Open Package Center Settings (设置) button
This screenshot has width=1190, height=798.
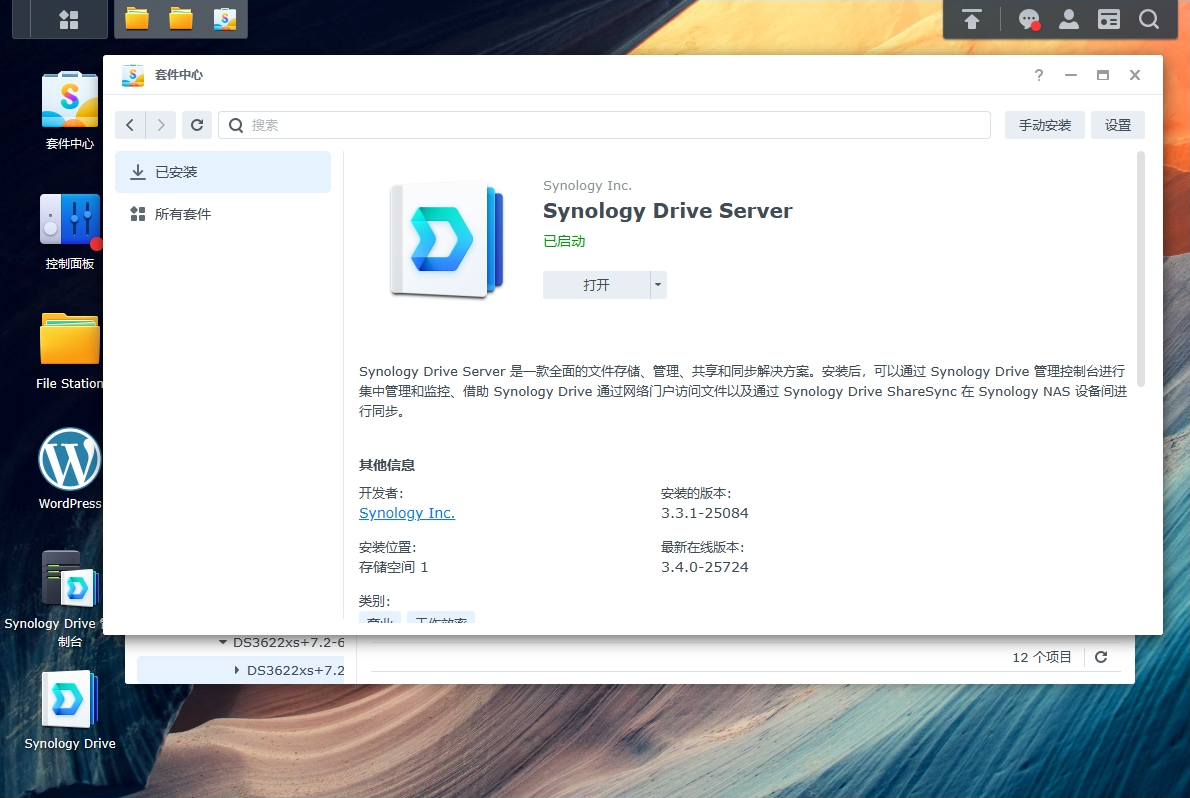[1117, 125]
